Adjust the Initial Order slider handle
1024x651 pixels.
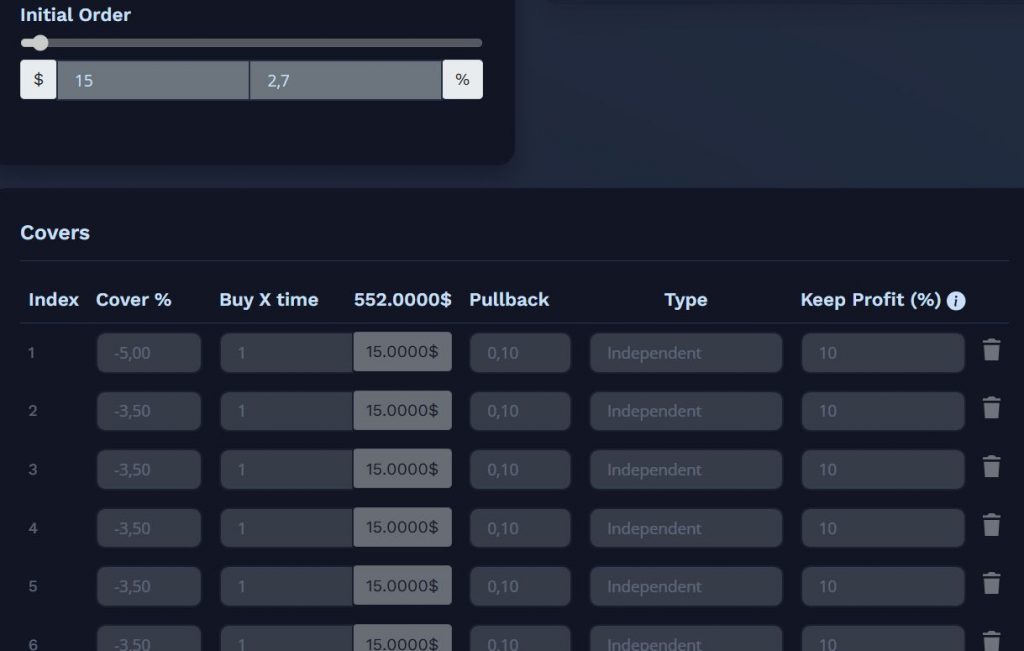40,43
